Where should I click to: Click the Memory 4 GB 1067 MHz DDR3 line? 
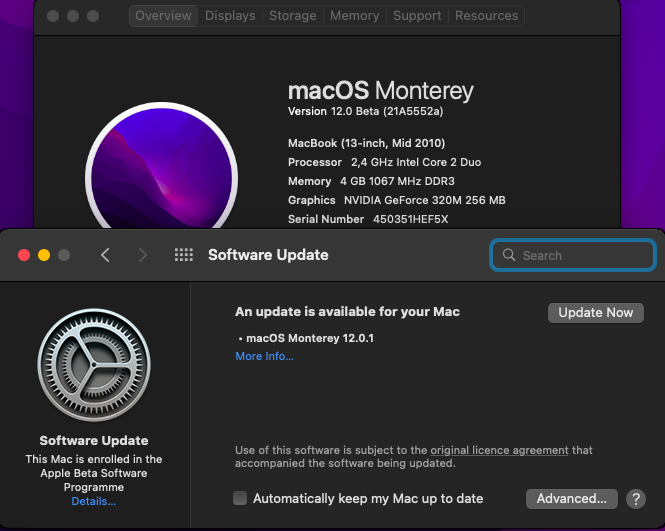point(371,181)
